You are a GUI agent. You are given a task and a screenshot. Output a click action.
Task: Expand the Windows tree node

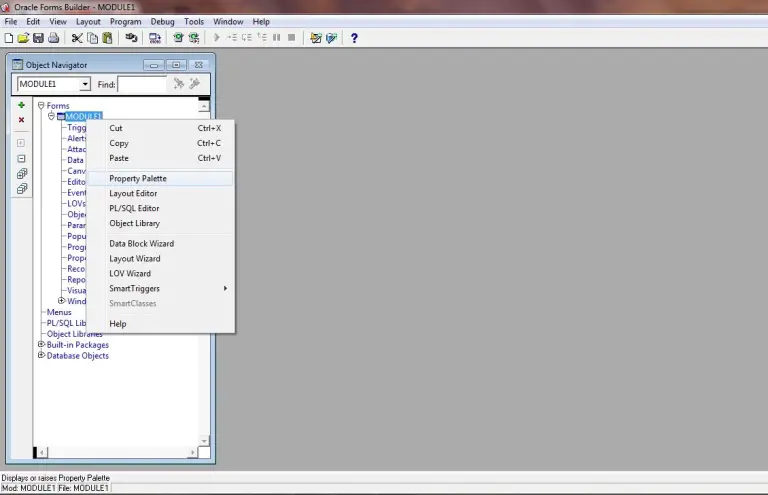(62, 301)
